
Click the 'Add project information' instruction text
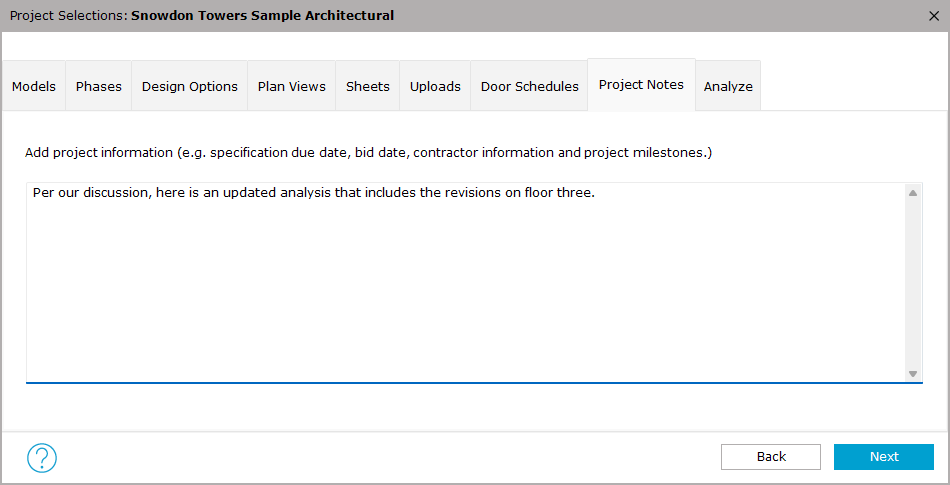pos(368,153)
